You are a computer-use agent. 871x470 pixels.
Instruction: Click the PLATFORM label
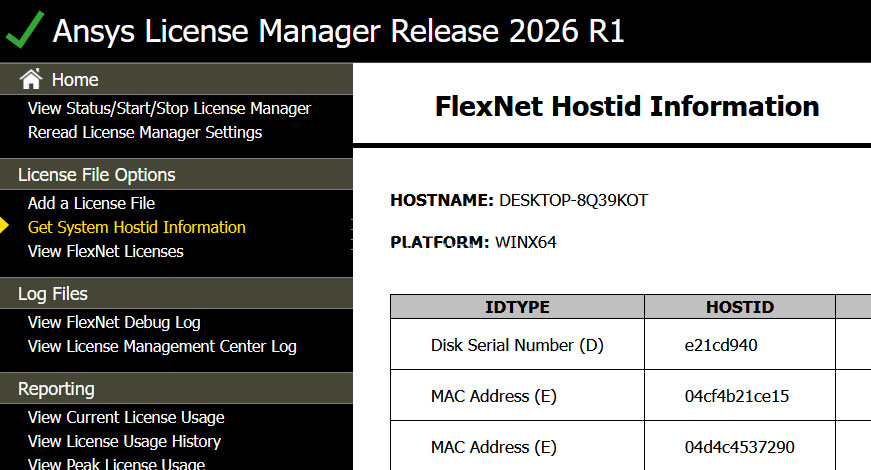point(439,242)
